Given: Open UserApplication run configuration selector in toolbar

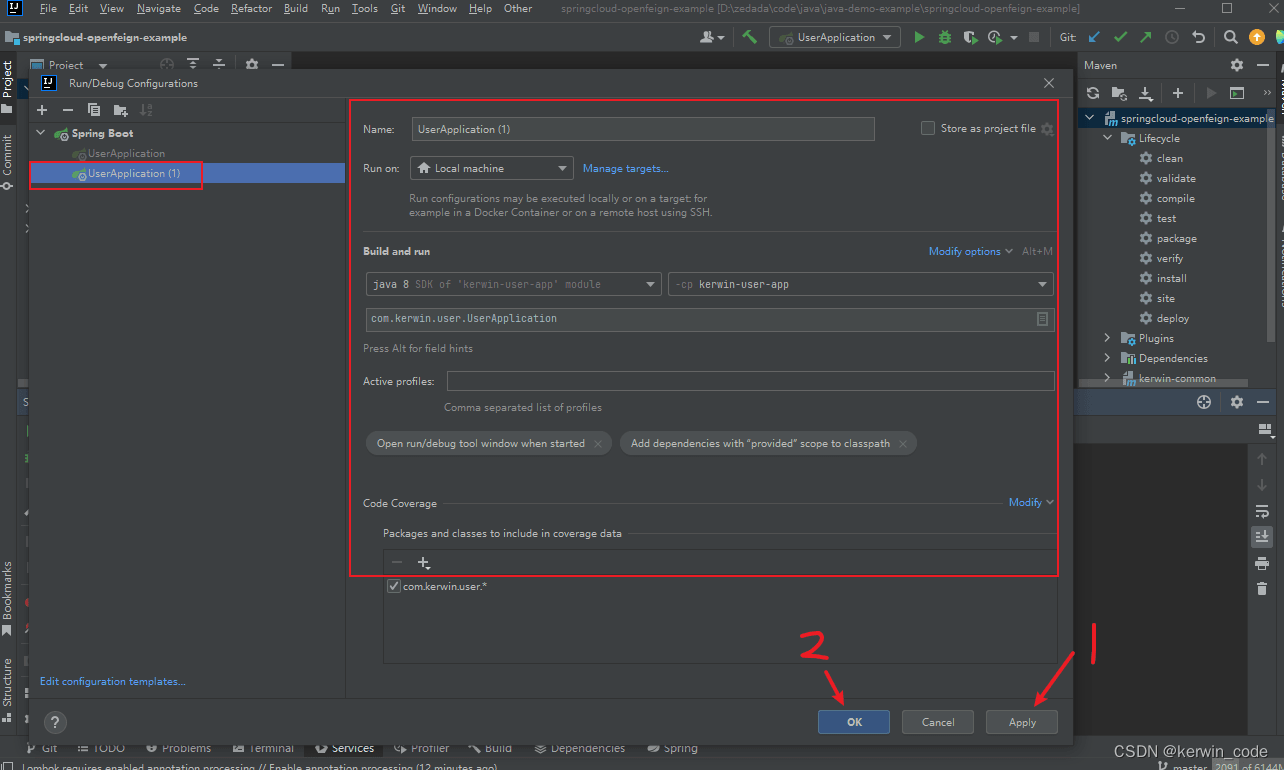Looking at the screenshot, I should click(836, 37).
